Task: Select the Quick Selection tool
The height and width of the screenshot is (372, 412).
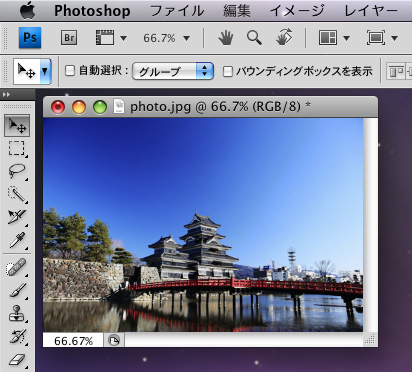Action: coord(17,194)
